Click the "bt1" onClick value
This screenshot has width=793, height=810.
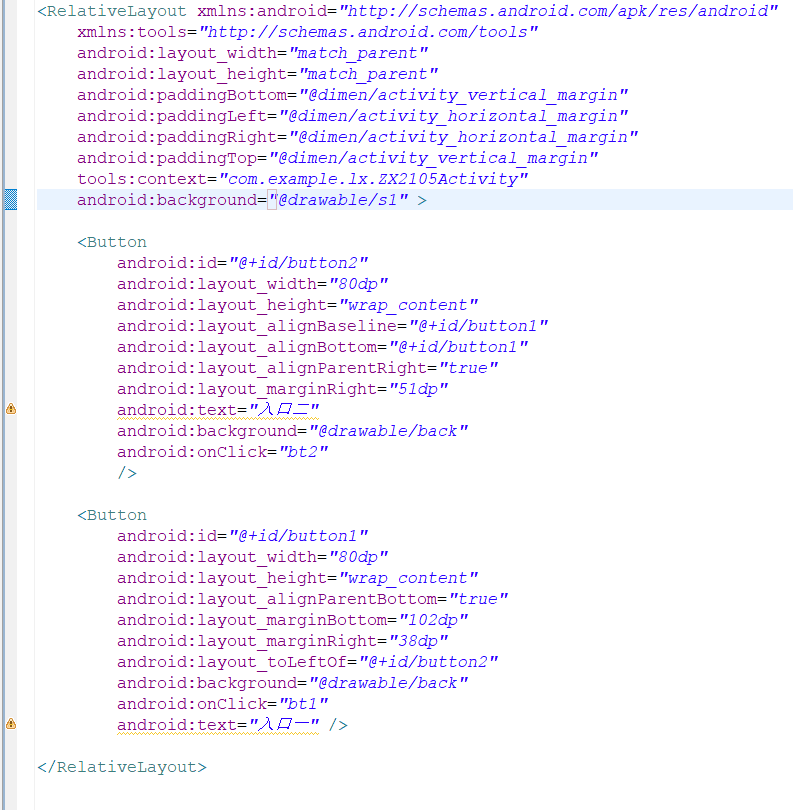(303, 704)
